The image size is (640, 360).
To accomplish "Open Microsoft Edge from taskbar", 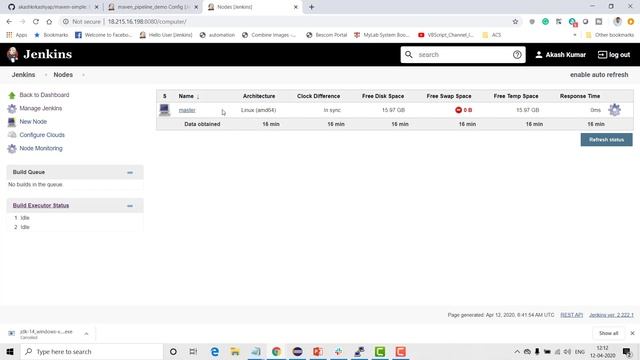I will coord(214,351).
